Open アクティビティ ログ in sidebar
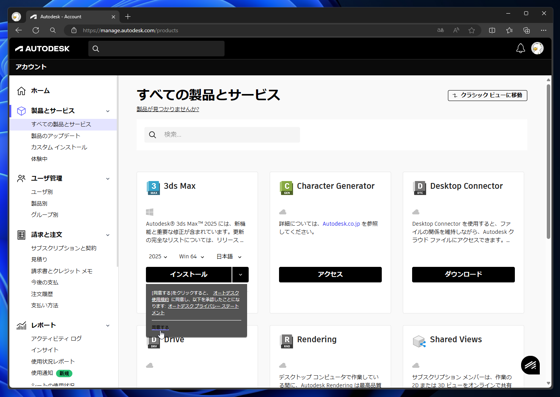 56,338
